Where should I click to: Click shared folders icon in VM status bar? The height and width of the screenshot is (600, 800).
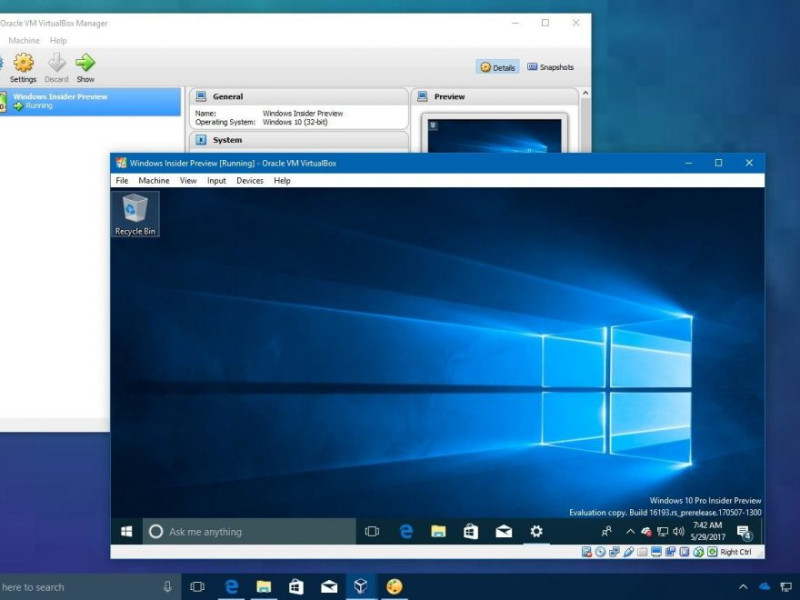(x=642, y=552)
